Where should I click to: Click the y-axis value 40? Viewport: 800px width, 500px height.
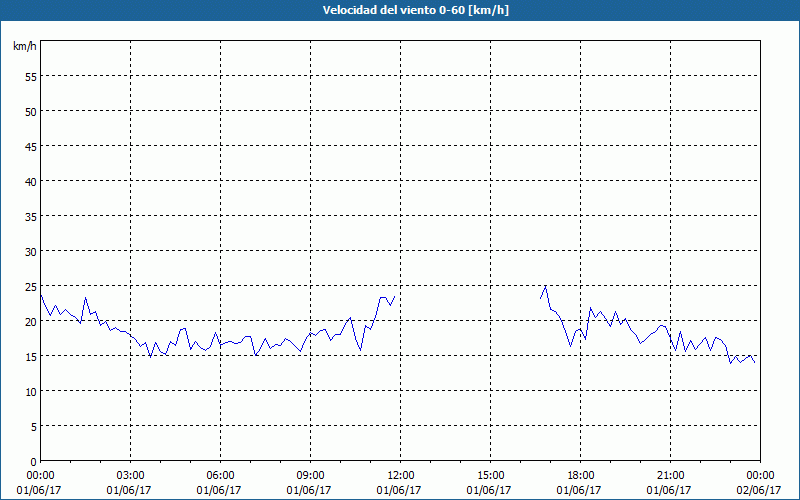(31, 182)
